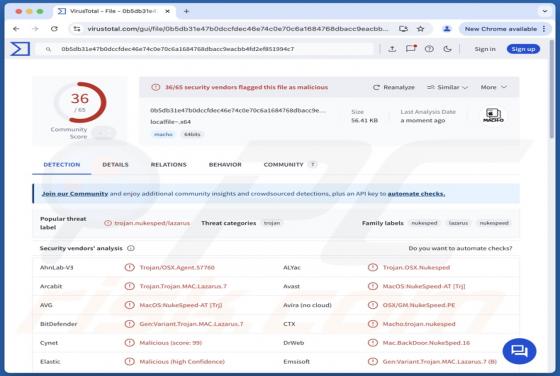Screen dimensions: 560x376
Task: Click the install app icon in address bar
Action: 403,29
